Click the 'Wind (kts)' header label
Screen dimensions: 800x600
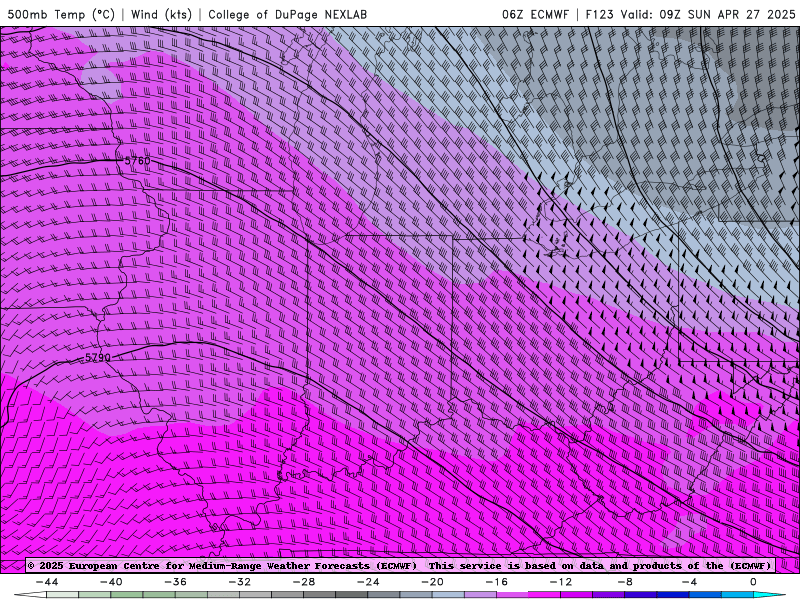161,14
